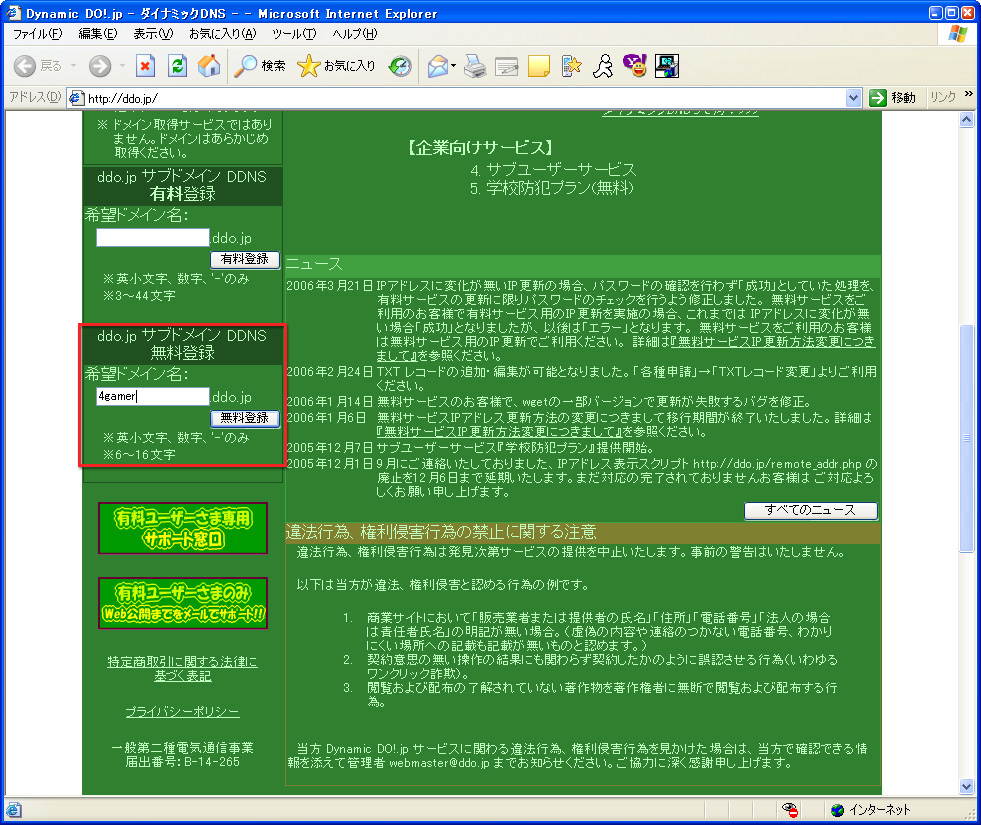Open the Back button history dropdown arrow
981x825 pixels.
[73, 66]
